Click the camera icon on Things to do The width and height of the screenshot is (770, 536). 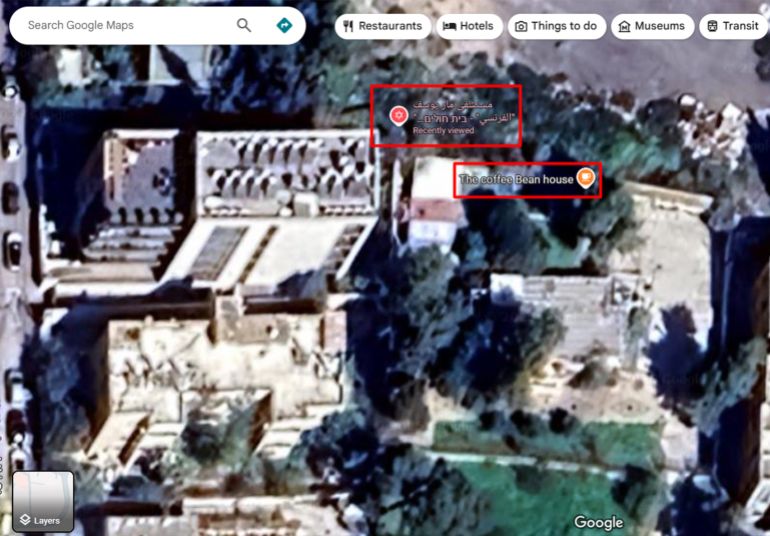521,26
